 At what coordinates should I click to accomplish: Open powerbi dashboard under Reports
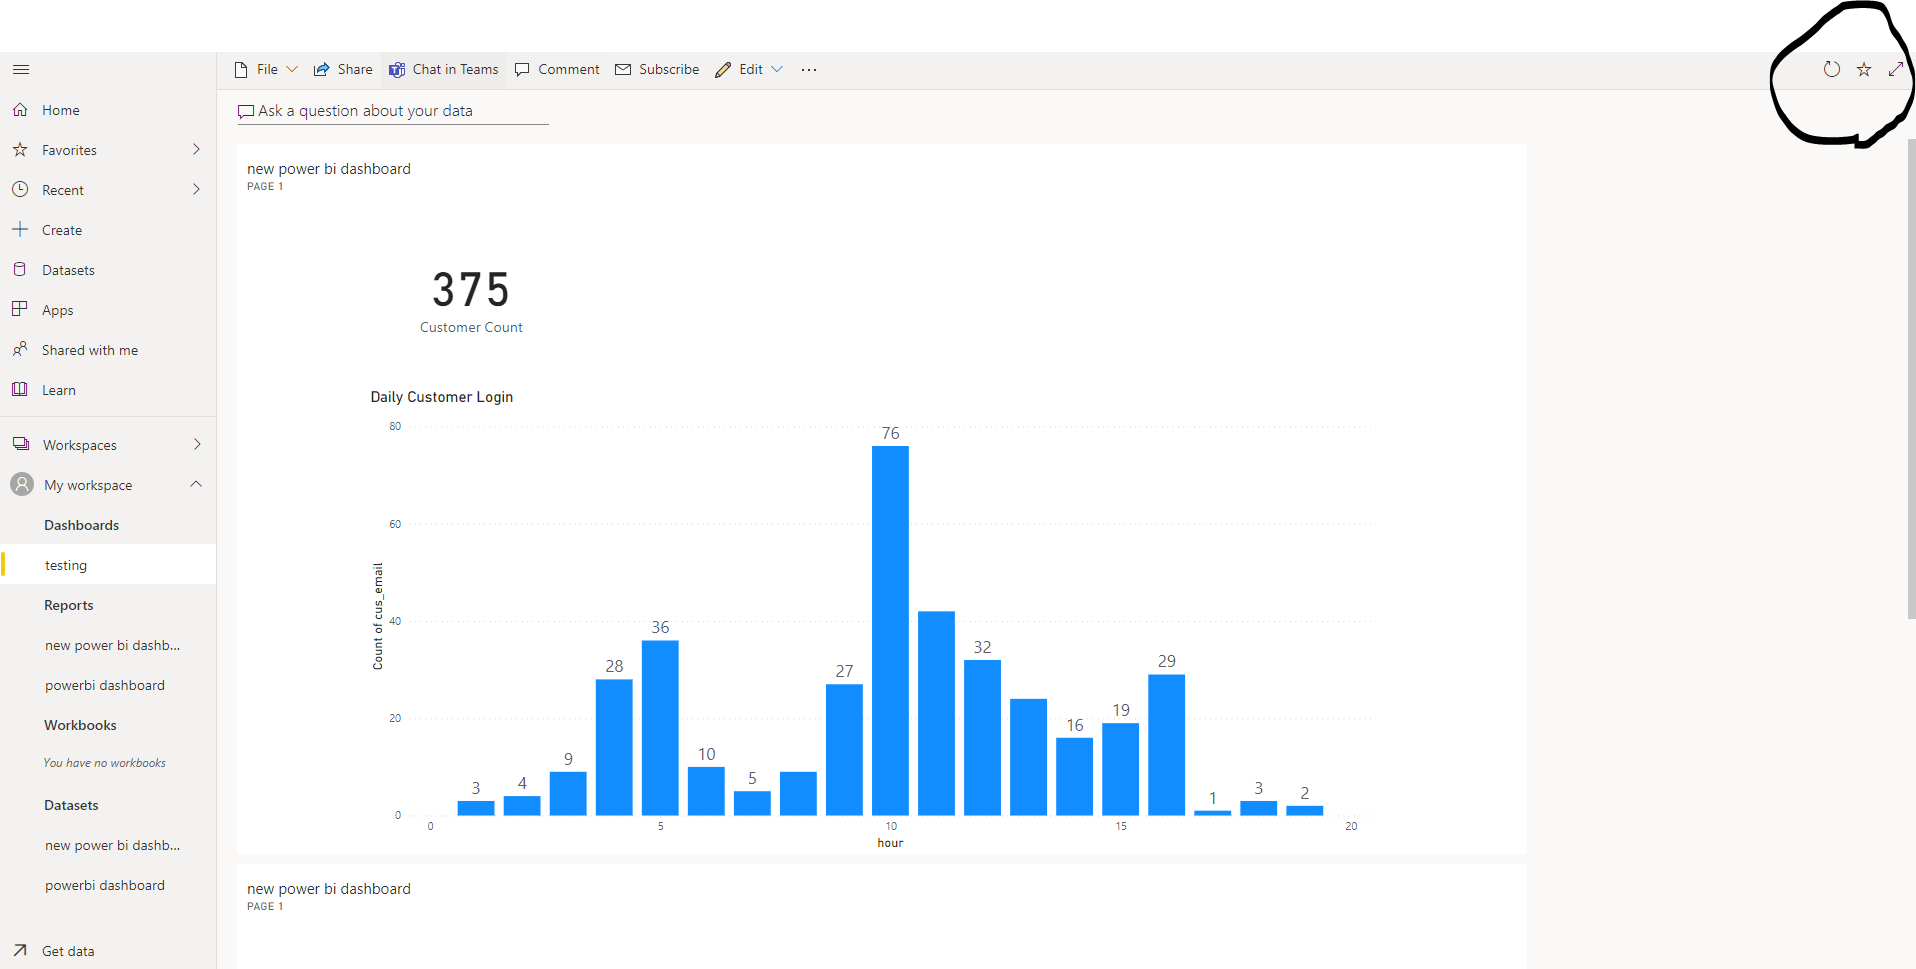point(105,685)
